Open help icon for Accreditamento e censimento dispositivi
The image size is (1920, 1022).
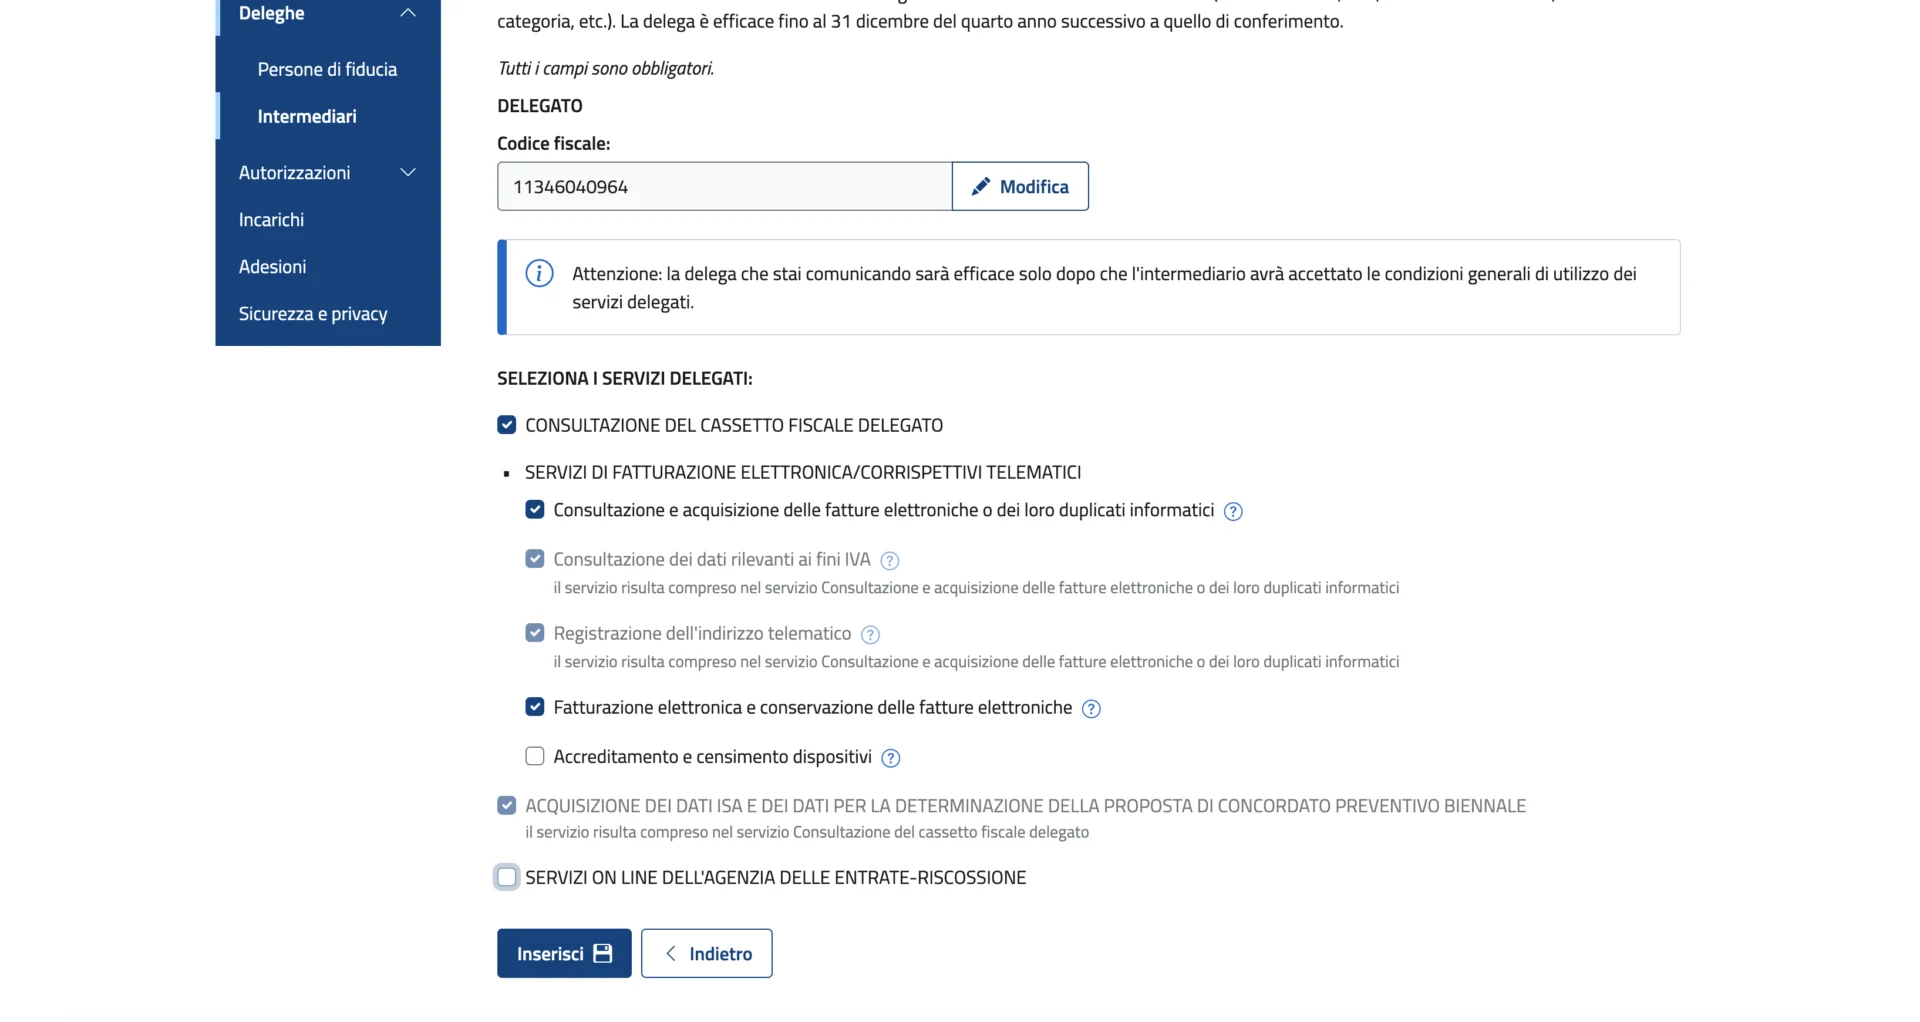[x=891, y=758]
